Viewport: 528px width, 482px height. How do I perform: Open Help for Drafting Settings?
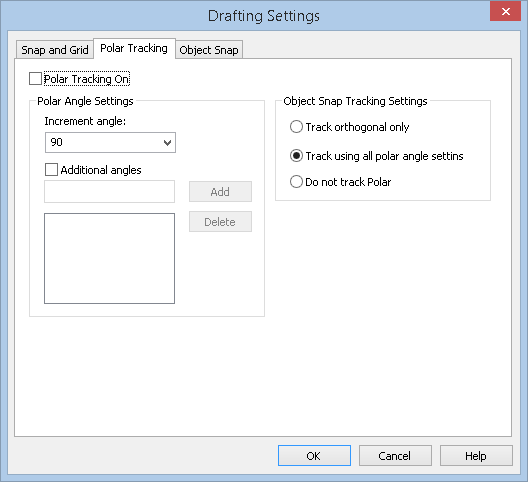pos(476,456)
